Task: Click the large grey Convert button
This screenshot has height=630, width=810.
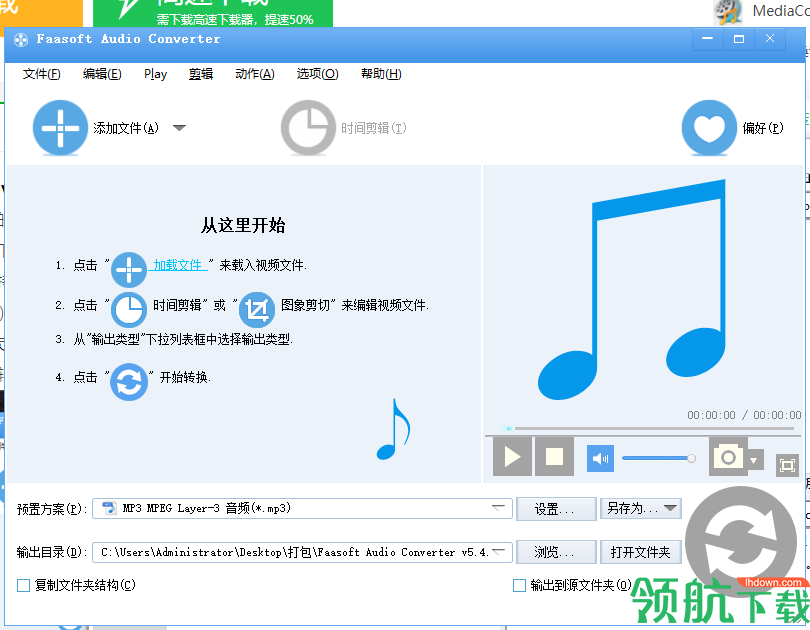Action: point(741,541)
